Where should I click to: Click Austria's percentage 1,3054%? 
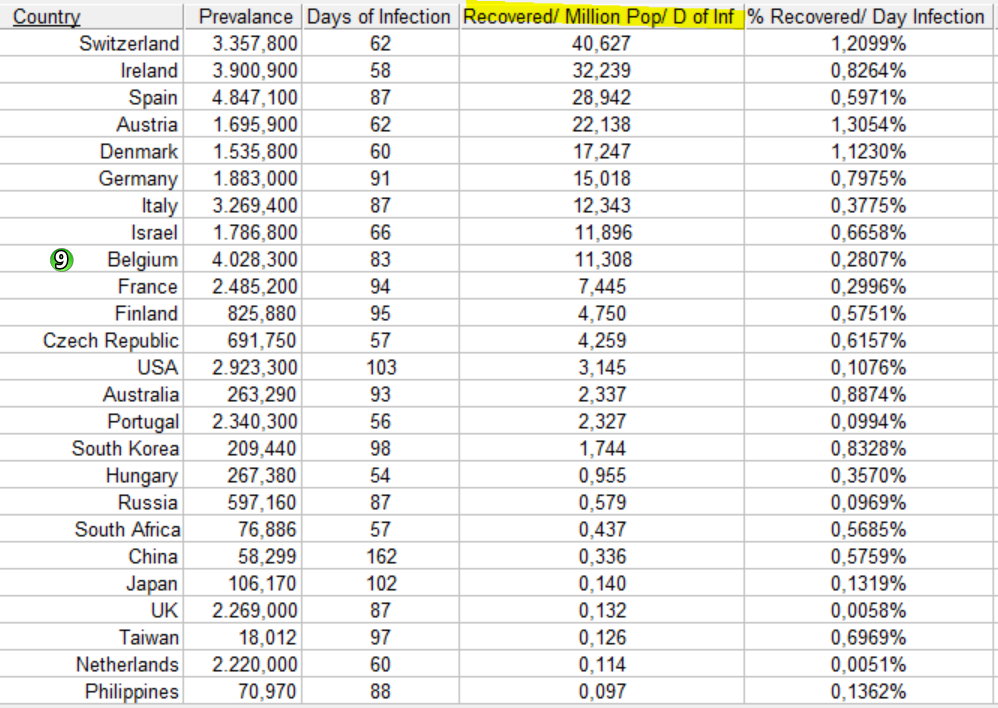868,124
